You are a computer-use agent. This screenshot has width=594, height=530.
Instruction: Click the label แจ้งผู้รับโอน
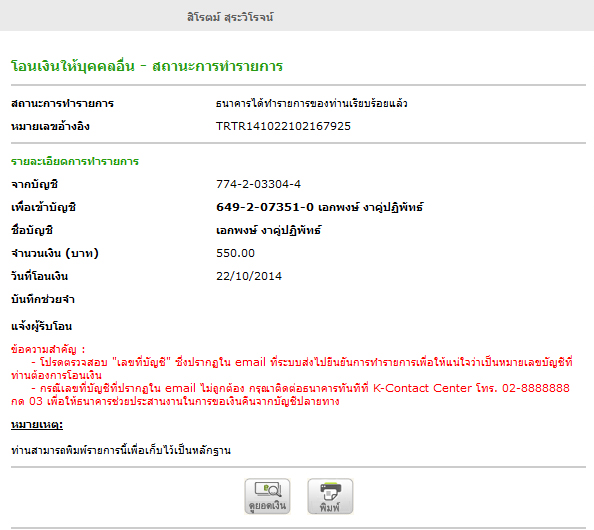(x=41, y=326)
